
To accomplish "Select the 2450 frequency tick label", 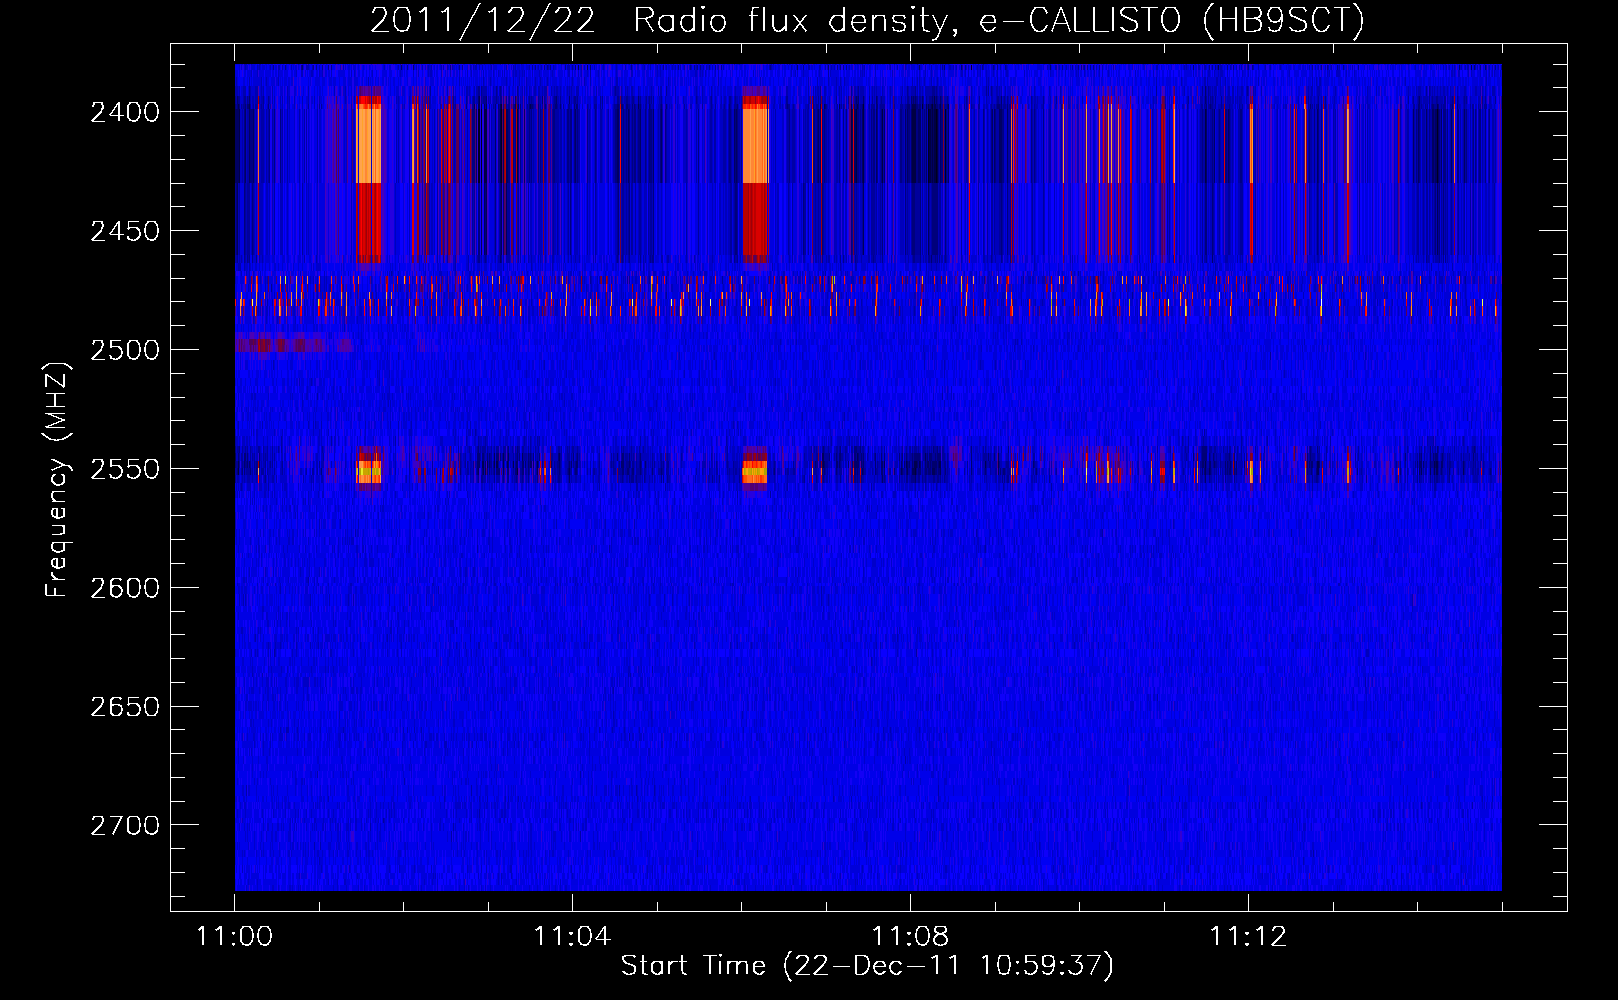I will tap(125, 231).
